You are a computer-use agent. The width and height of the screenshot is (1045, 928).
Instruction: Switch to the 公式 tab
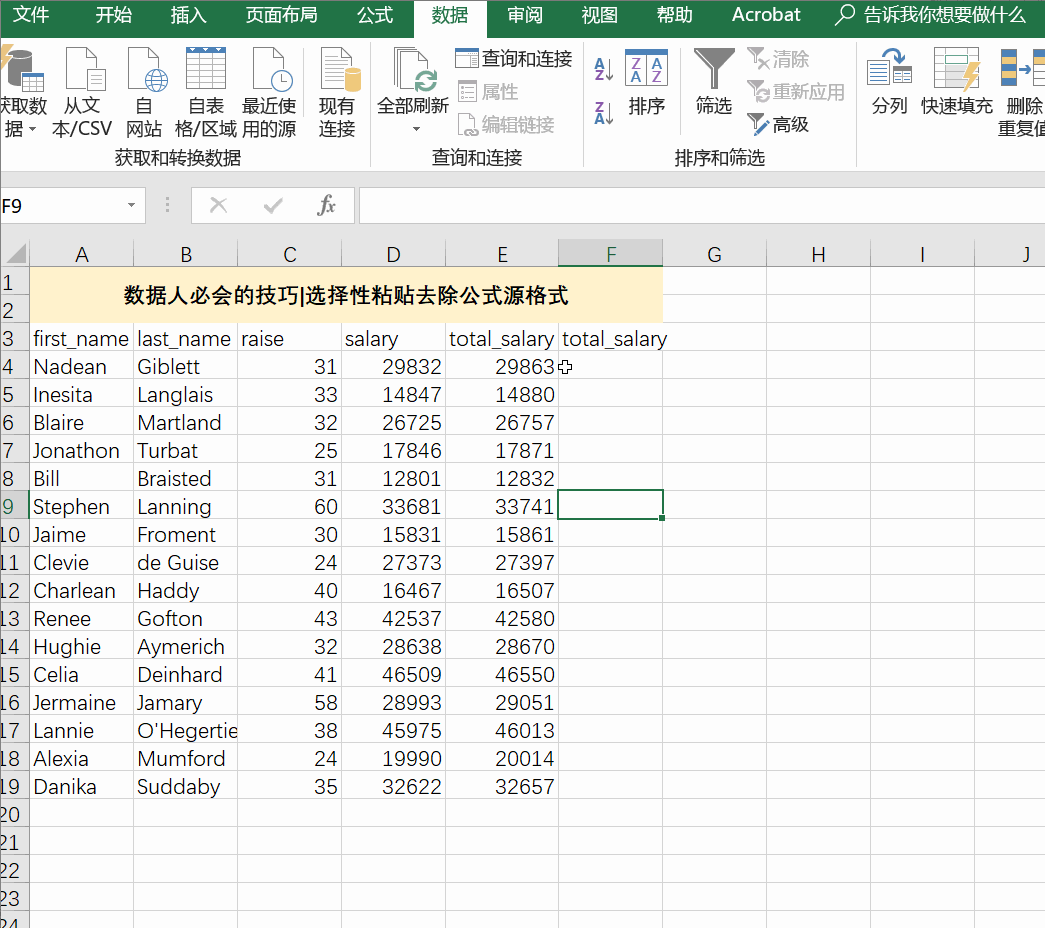[375, 15]
